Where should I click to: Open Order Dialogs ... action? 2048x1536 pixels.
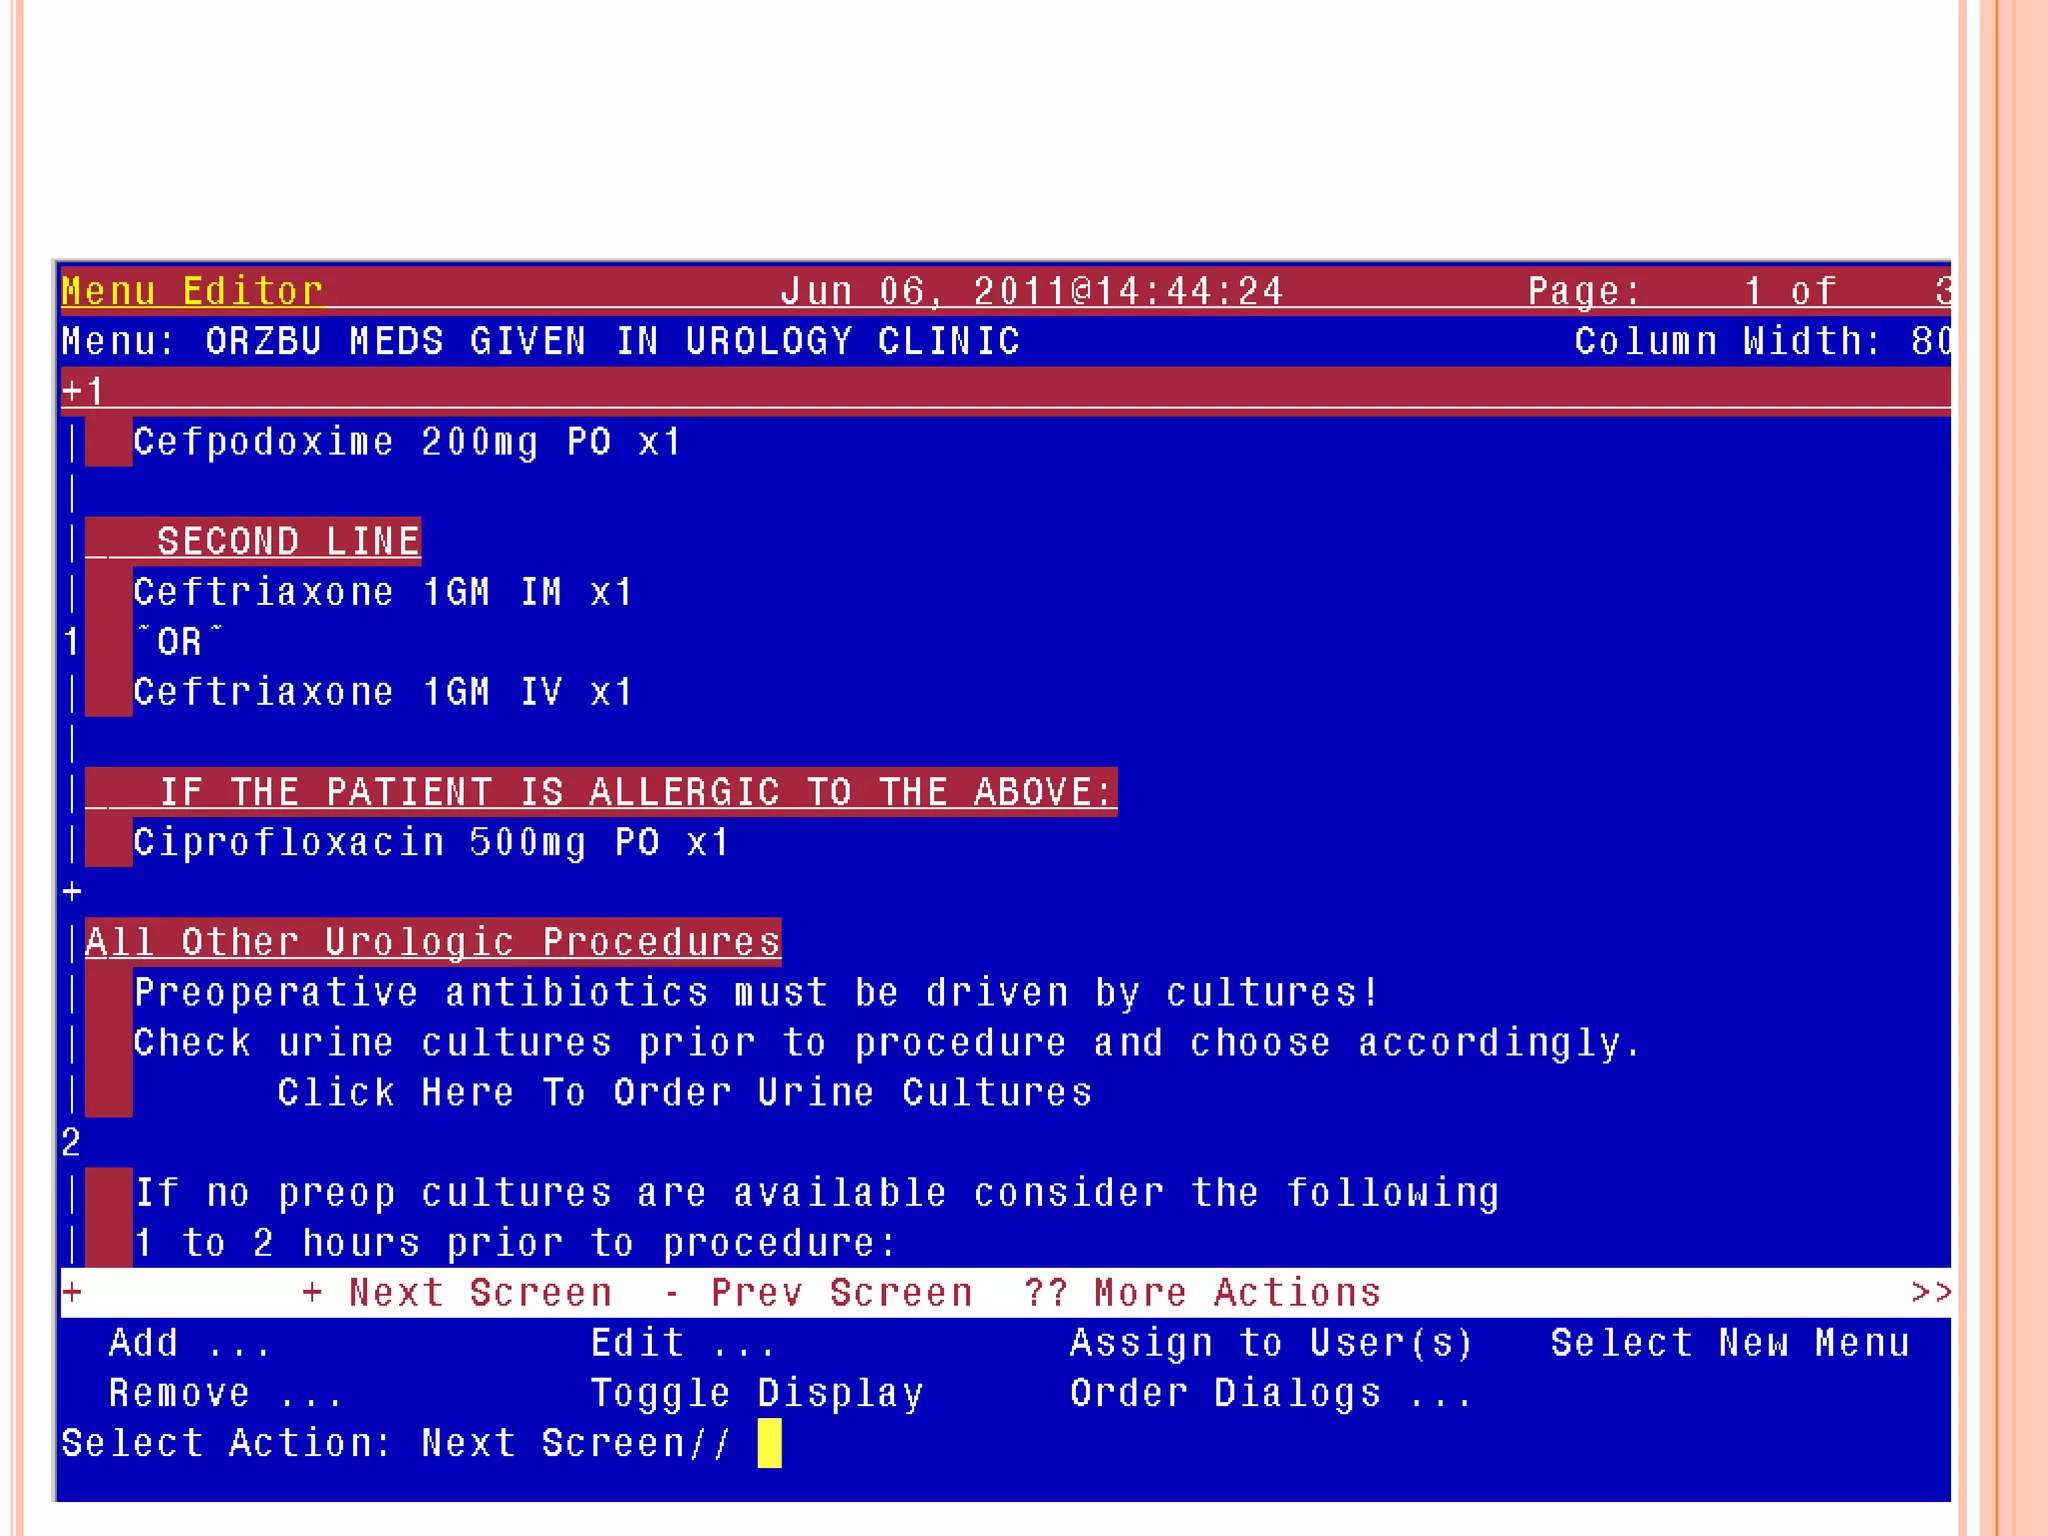pos(1271,1393)
